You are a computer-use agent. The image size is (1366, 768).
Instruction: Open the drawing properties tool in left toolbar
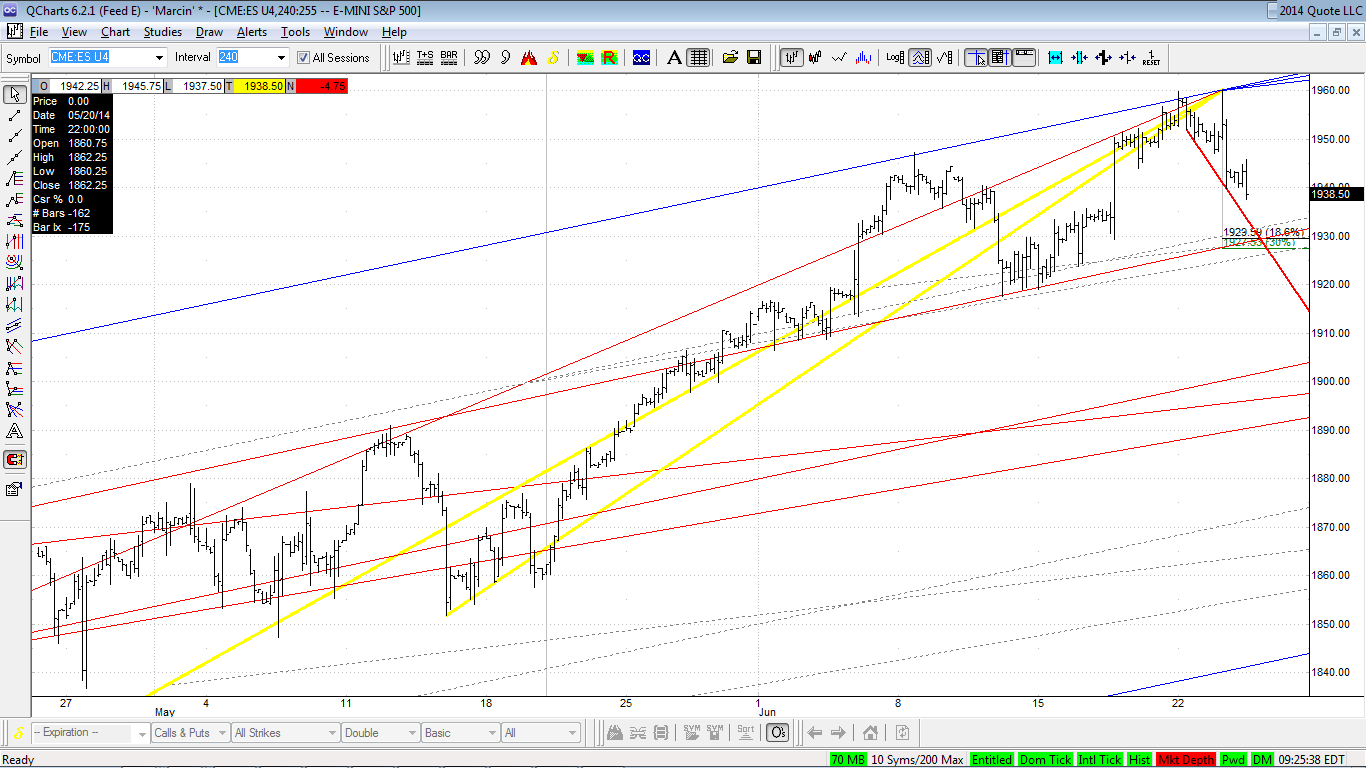15,489
